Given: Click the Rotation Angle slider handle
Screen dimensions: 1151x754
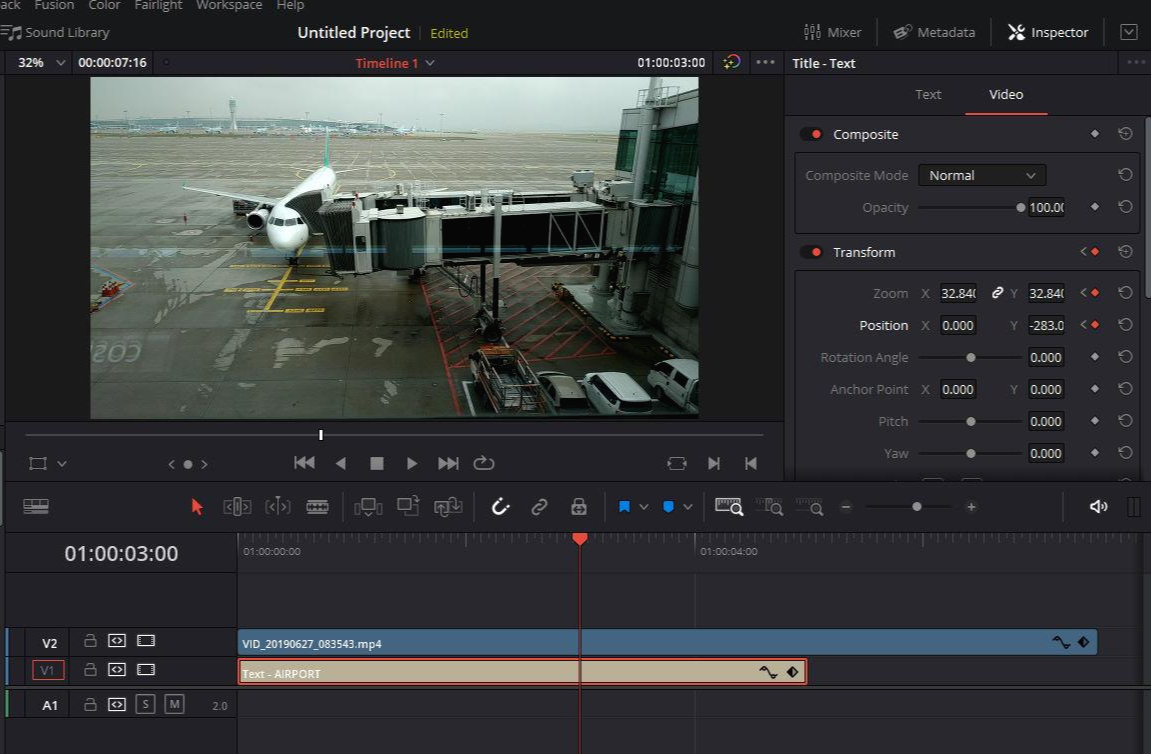Looking at the screenshot, I should (x=970, y=357).
